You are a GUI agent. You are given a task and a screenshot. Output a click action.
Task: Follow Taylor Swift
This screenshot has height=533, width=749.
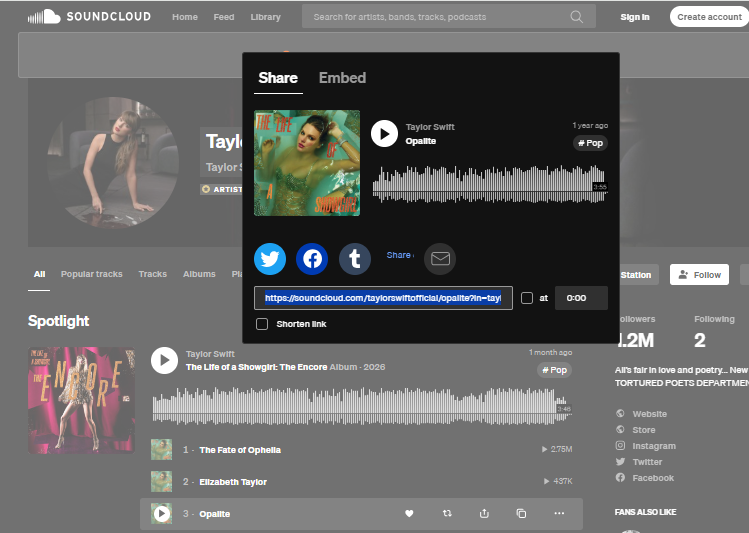[x=699, y=275]
